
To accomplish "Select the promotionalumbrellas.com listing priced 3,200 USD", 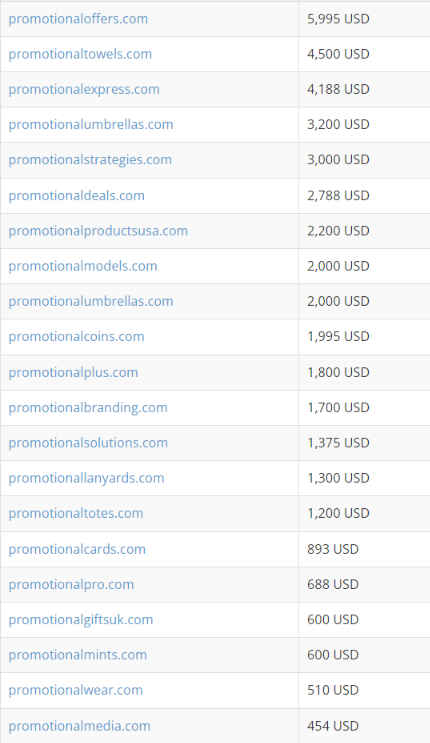I will click(91, 125).
